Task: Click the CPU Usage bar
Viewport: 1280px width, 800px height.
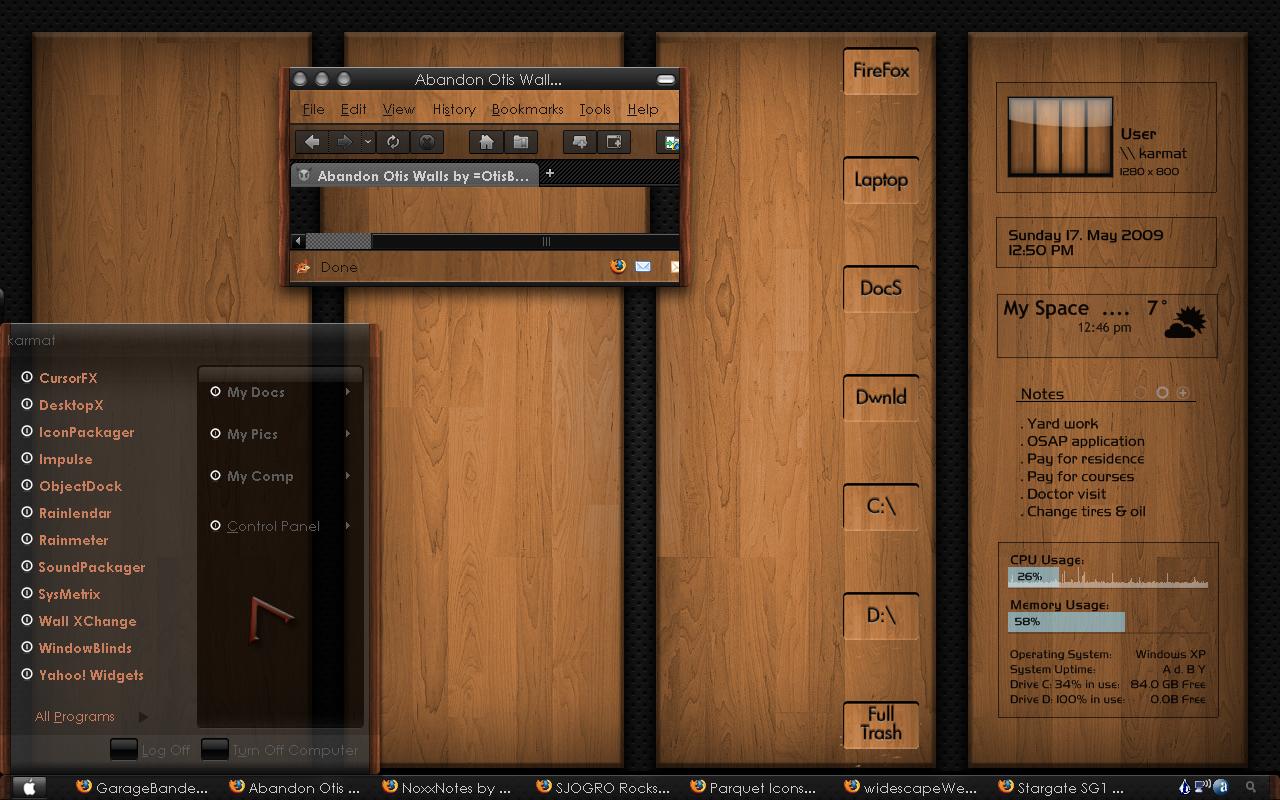Action: click(x=1108, y=577)
